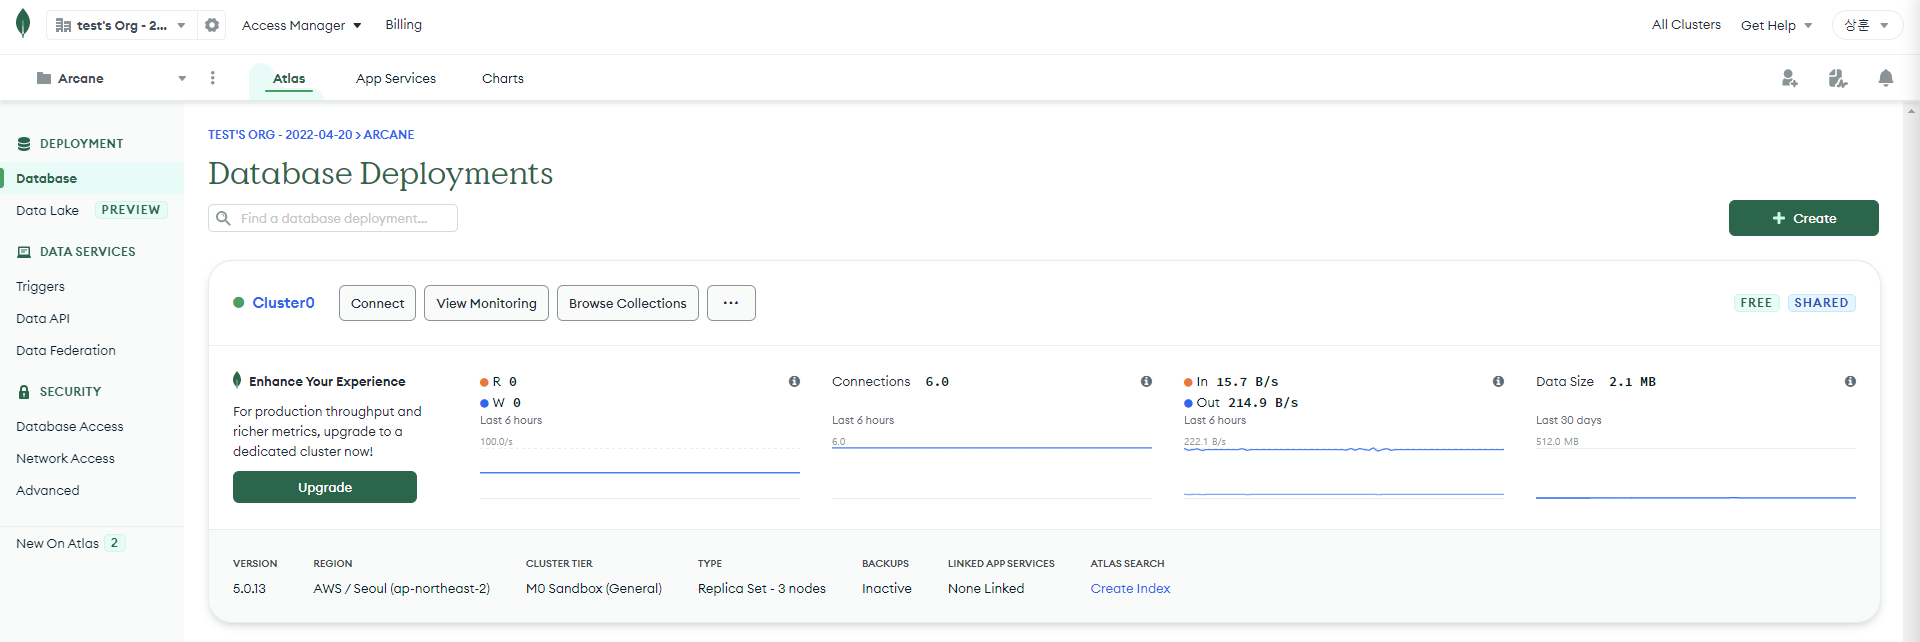1920x642 pixels.
Task: Click the leaf icon beside Enhance Your Experience
Action: (237, 380)
